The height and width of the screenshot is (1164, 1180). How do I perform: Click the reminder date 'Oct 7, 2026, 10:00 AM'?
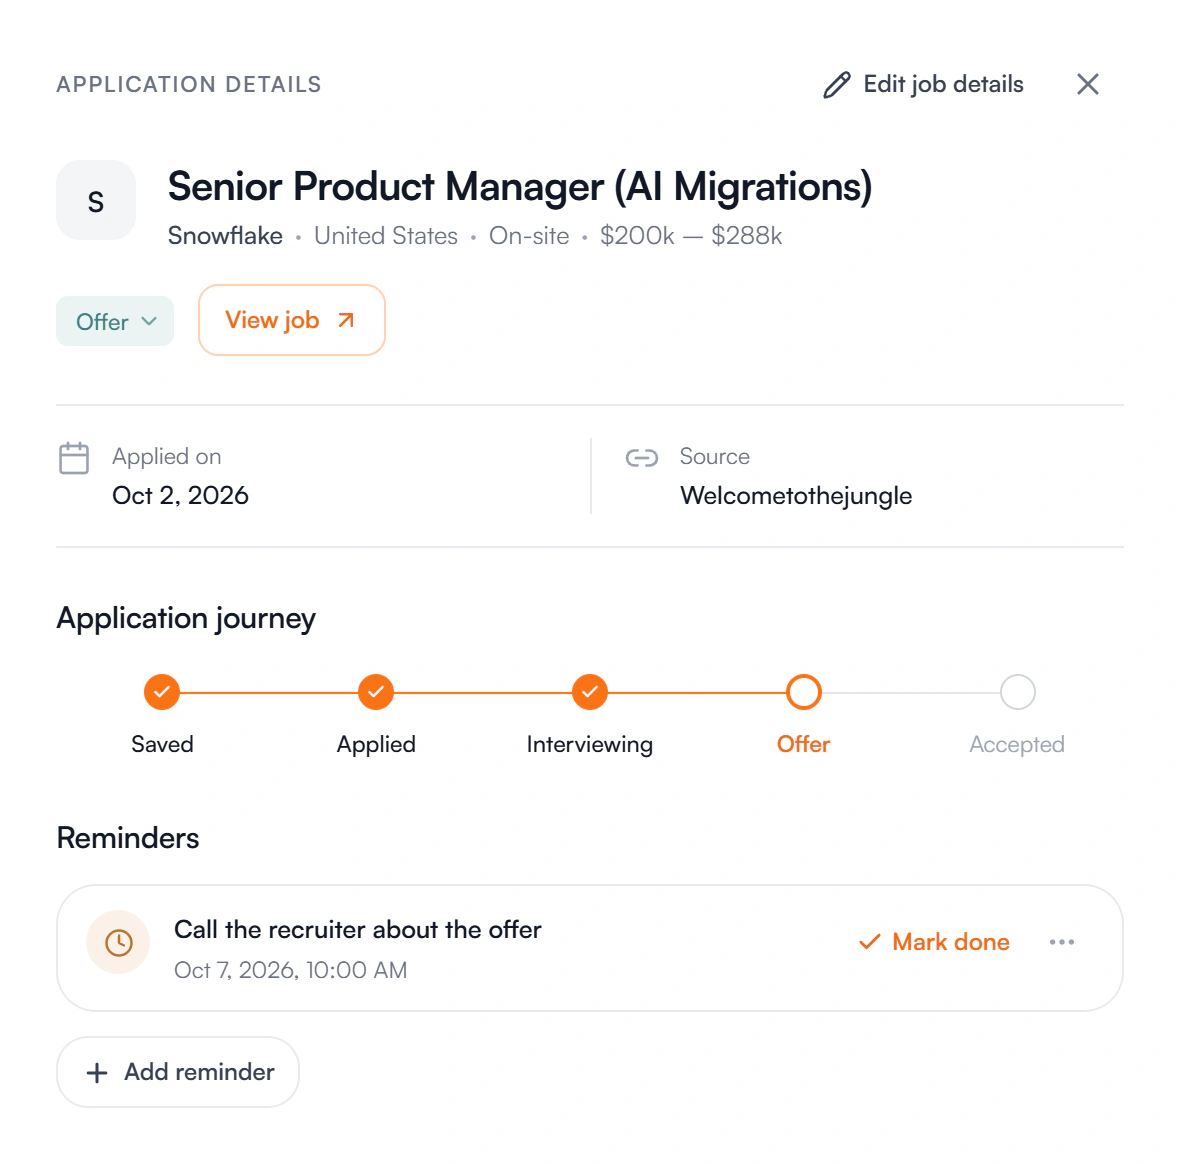pos(290,970)
